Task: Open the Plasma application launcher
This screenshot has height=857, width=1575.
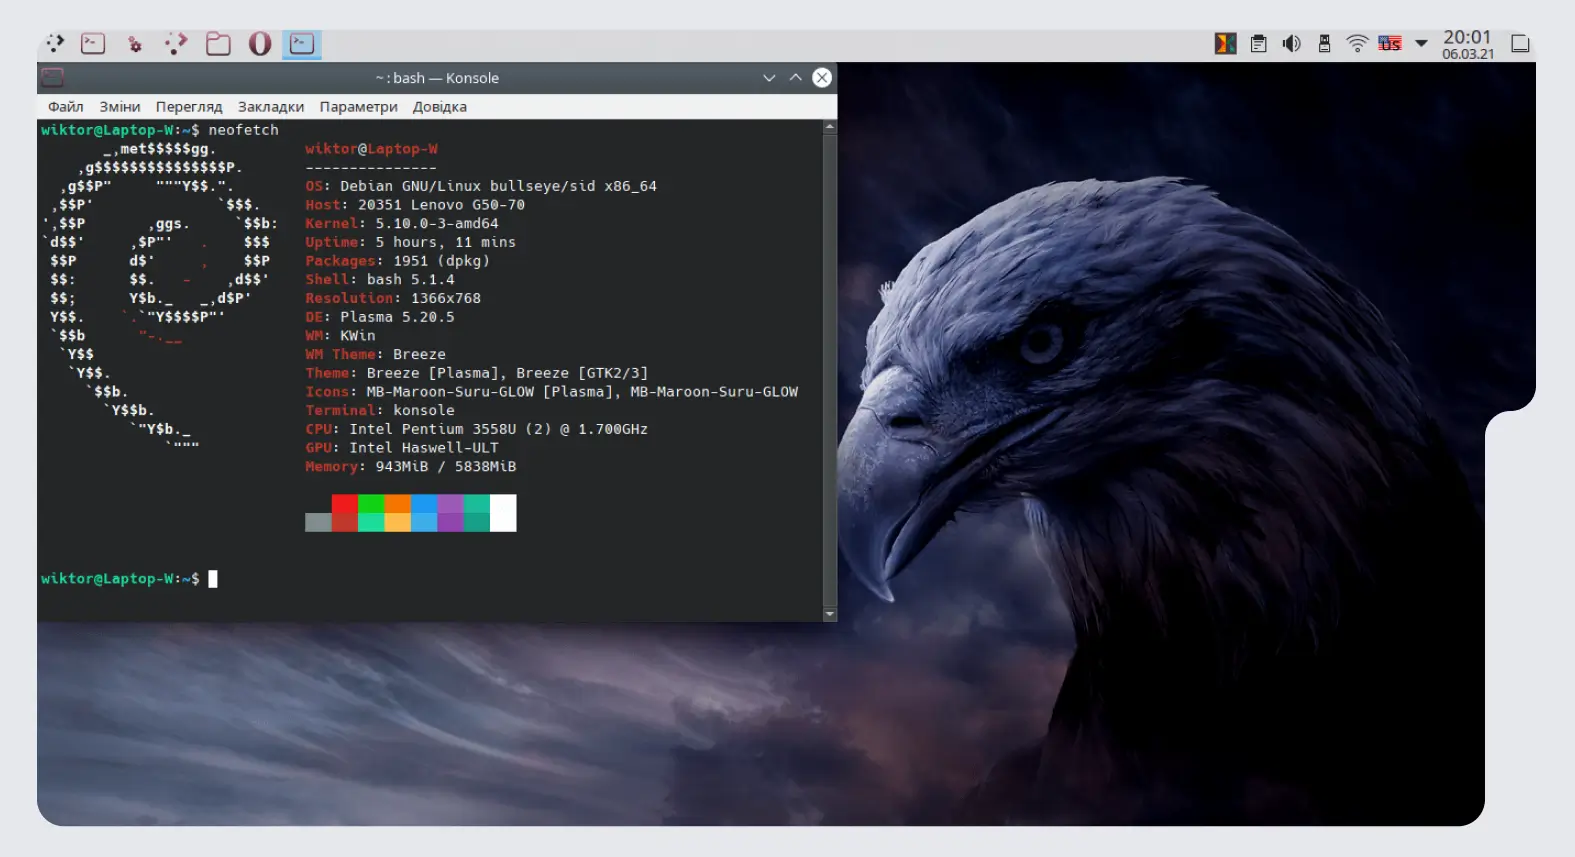Action: (54, 43)
